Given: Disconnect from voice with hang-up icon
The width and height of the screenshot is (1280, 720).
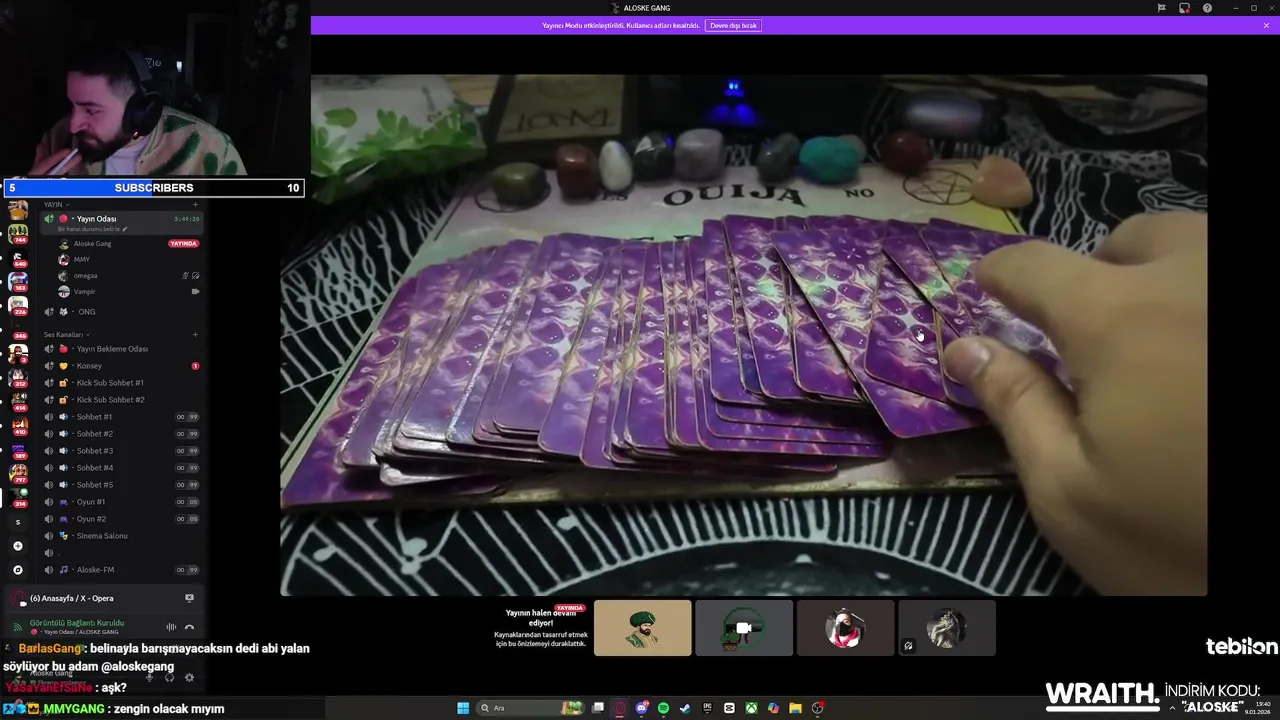Looking at the screenshot, I should click(x=189, y=627).
